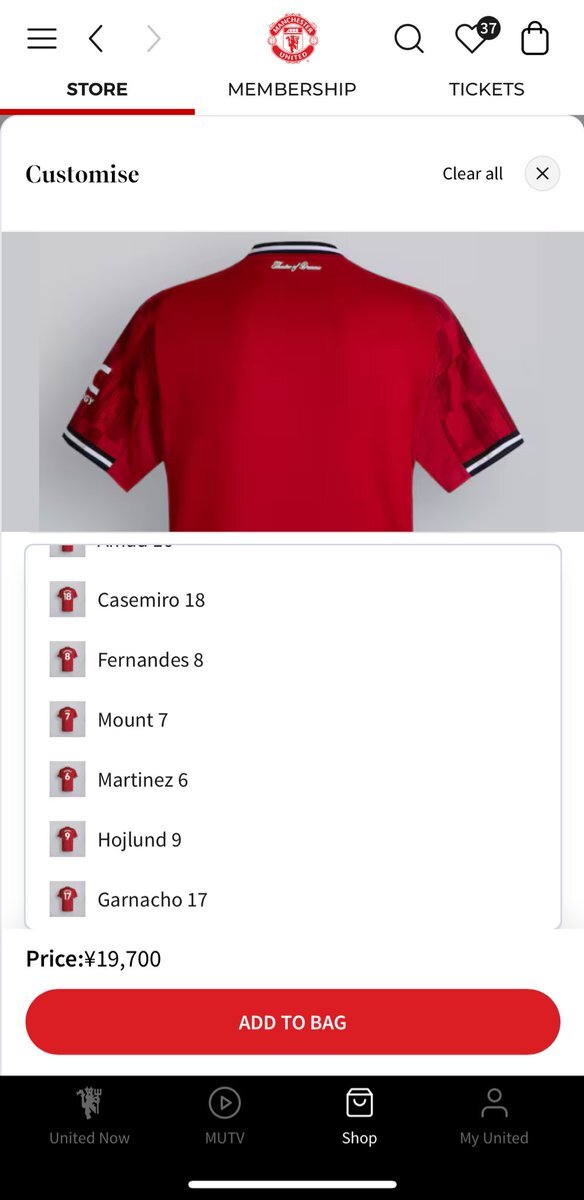Pick Mount 7 in the dropdown list
This screenshot has width=584, height=1200.
[293, 720]
